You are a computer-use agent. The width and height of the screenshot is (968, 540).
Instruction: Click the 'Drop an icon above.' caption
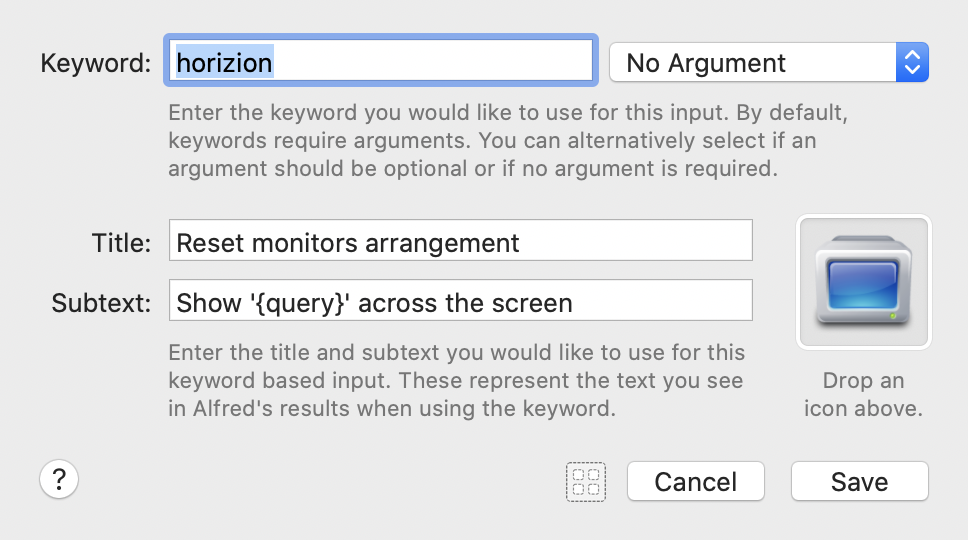click(863, 394)
